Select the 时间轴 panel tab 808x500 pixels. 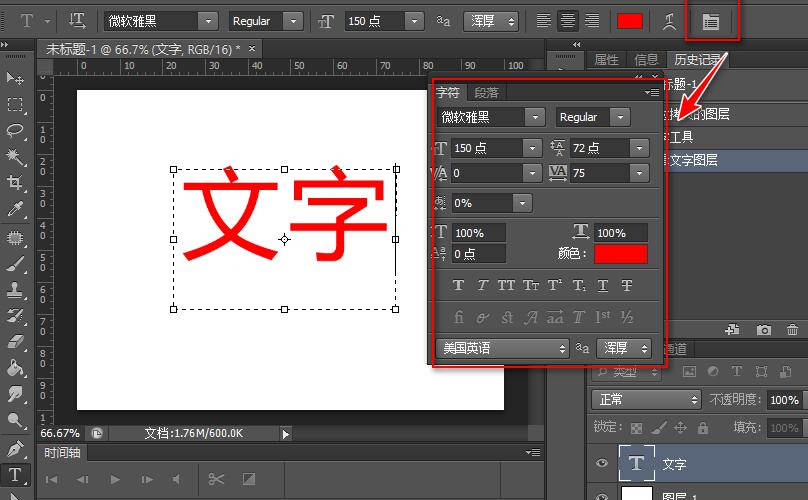[62, 453]
